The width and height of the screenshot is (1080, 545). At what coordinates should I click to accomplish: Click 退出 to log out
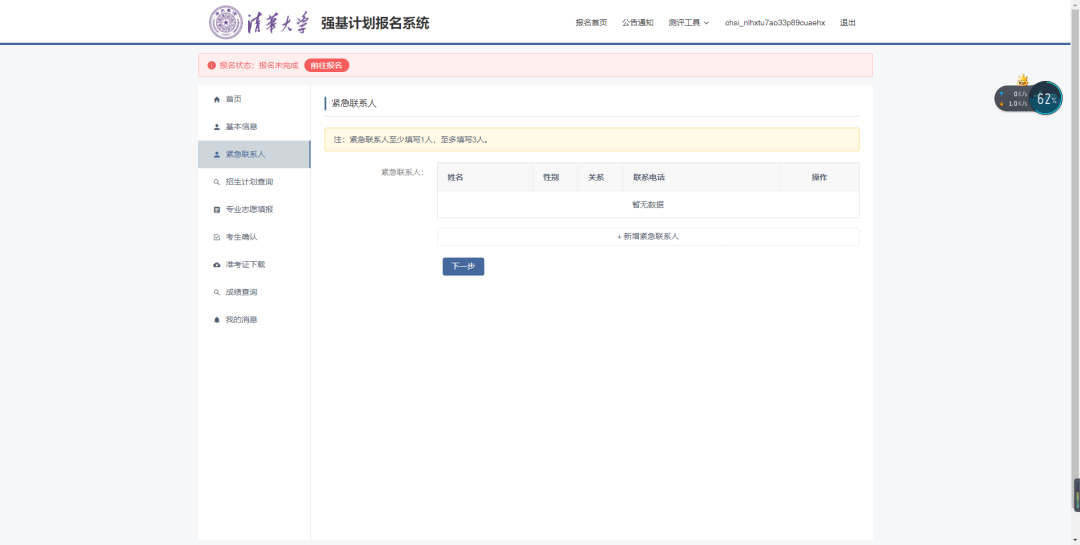[x=848, y=23]
